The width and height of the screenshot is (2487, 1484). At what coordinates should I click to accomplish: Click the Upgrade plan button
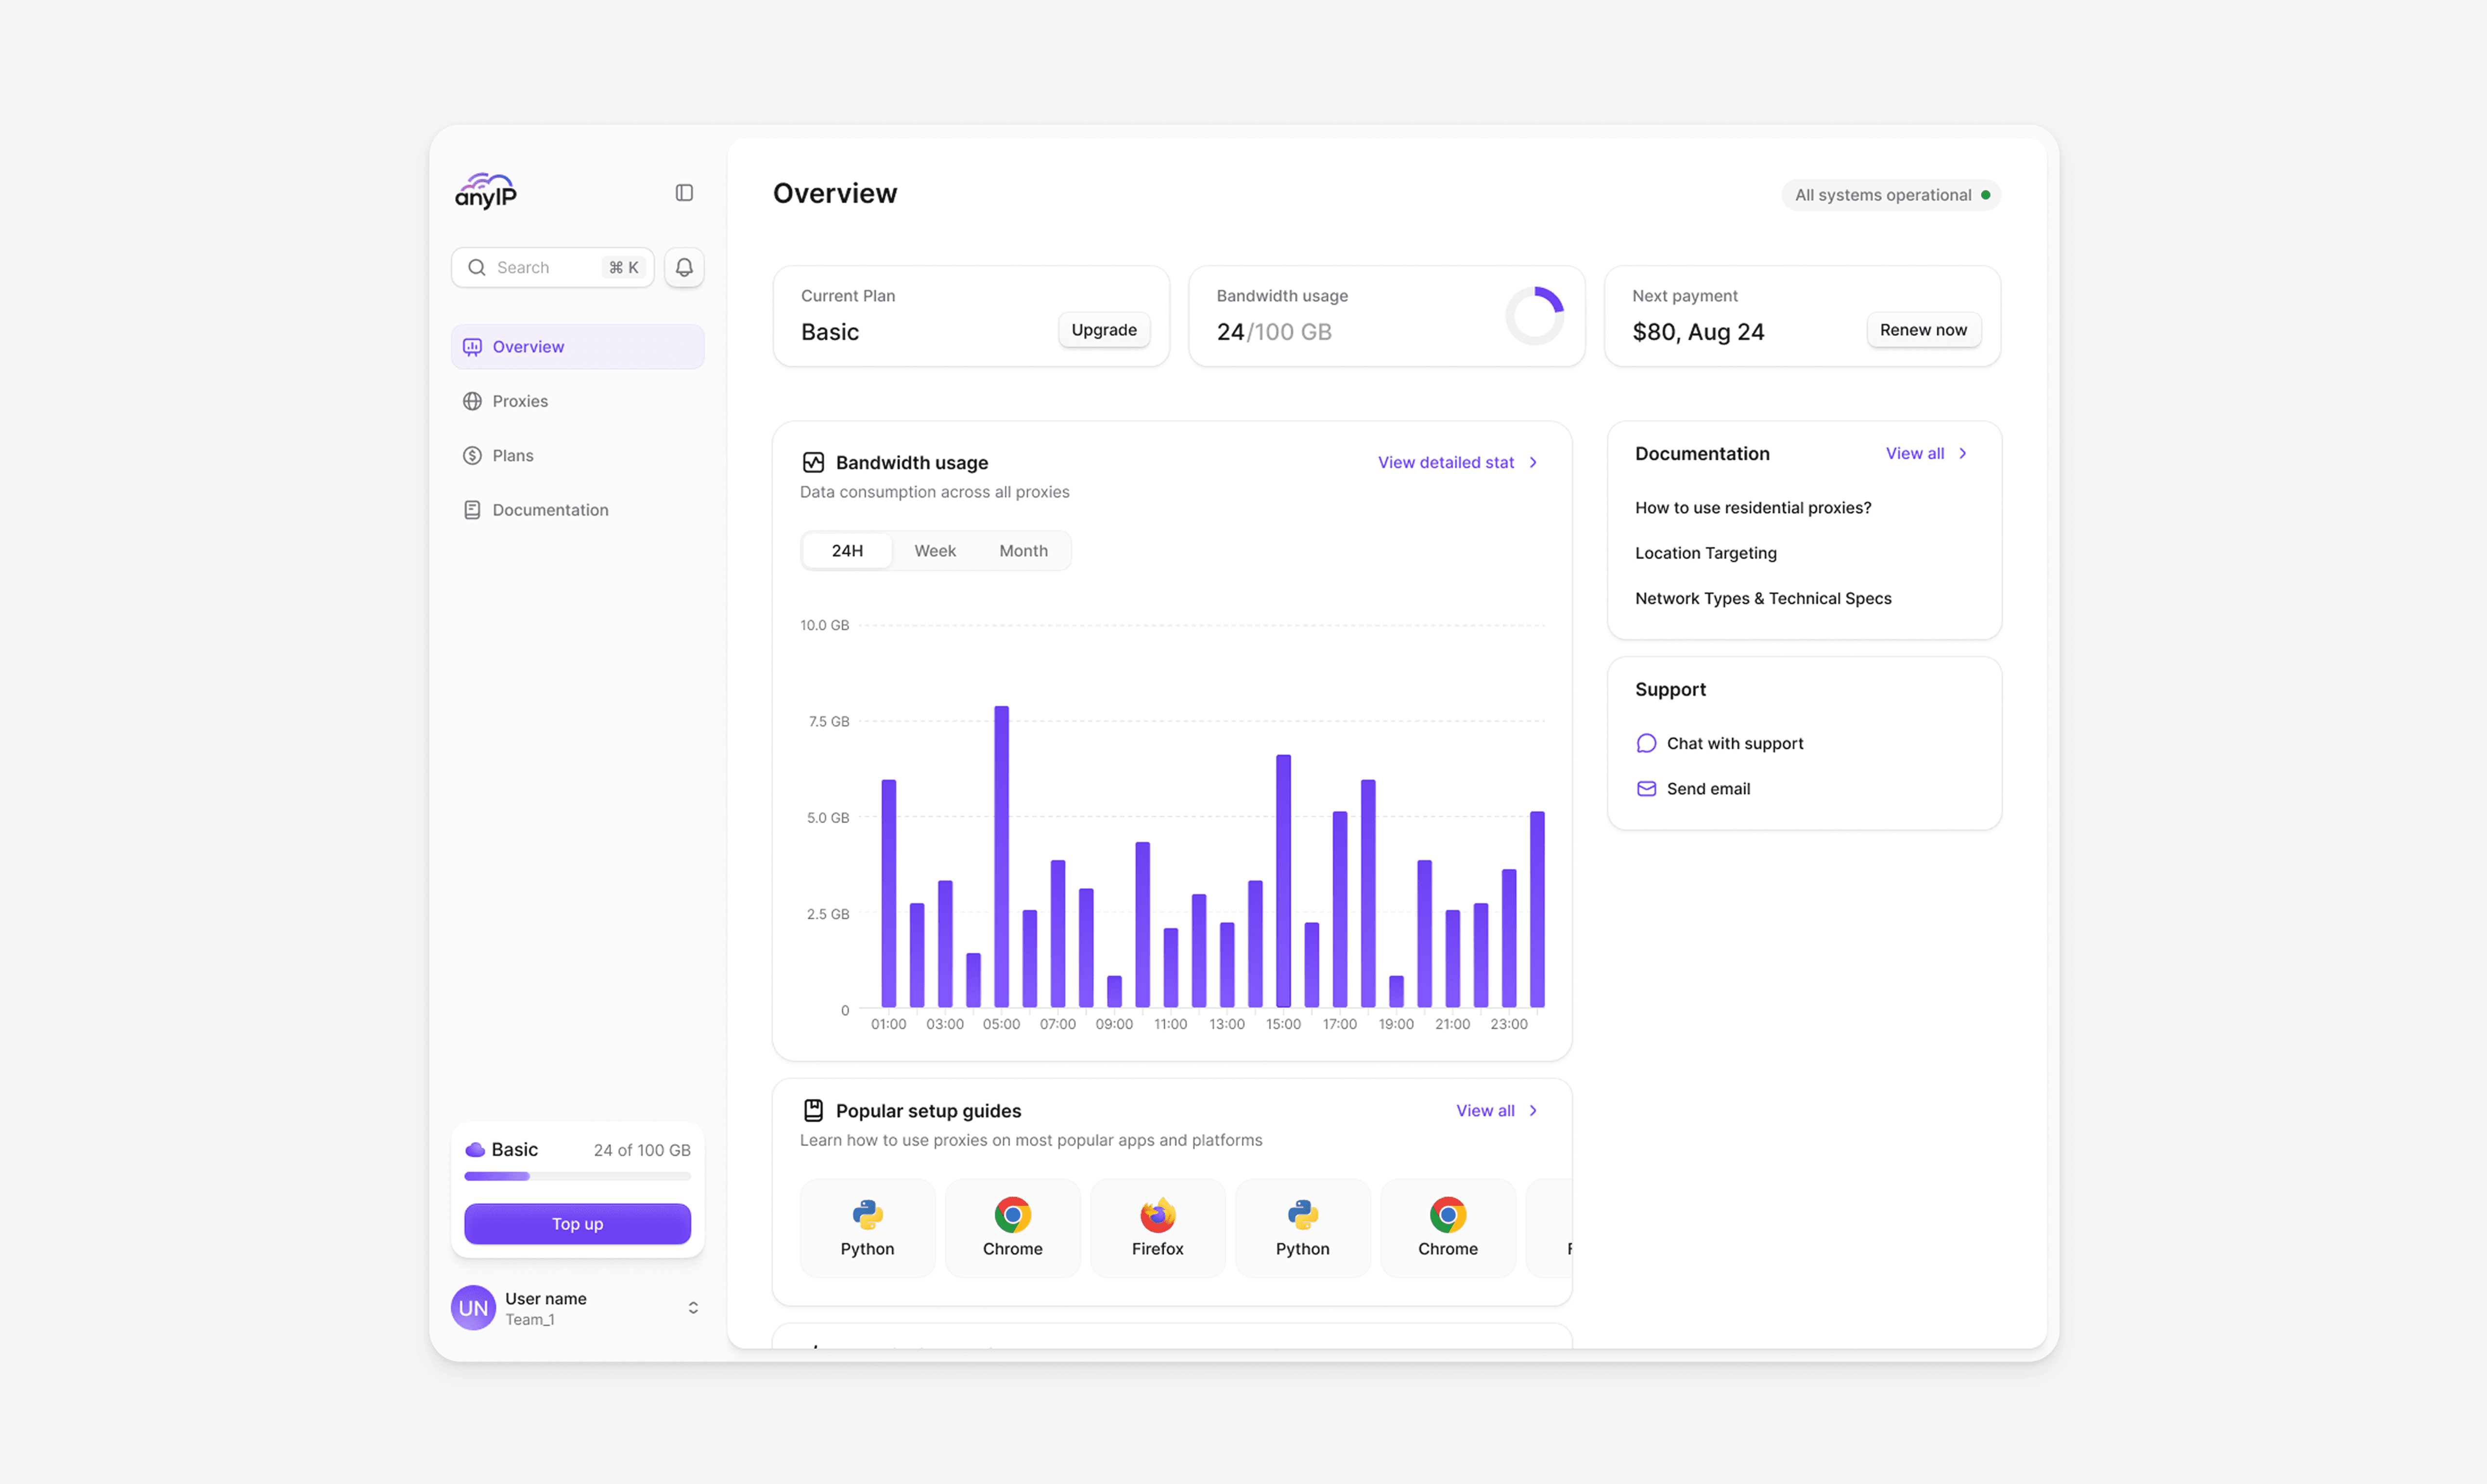pyautogui.click(x=1103, y=330)
